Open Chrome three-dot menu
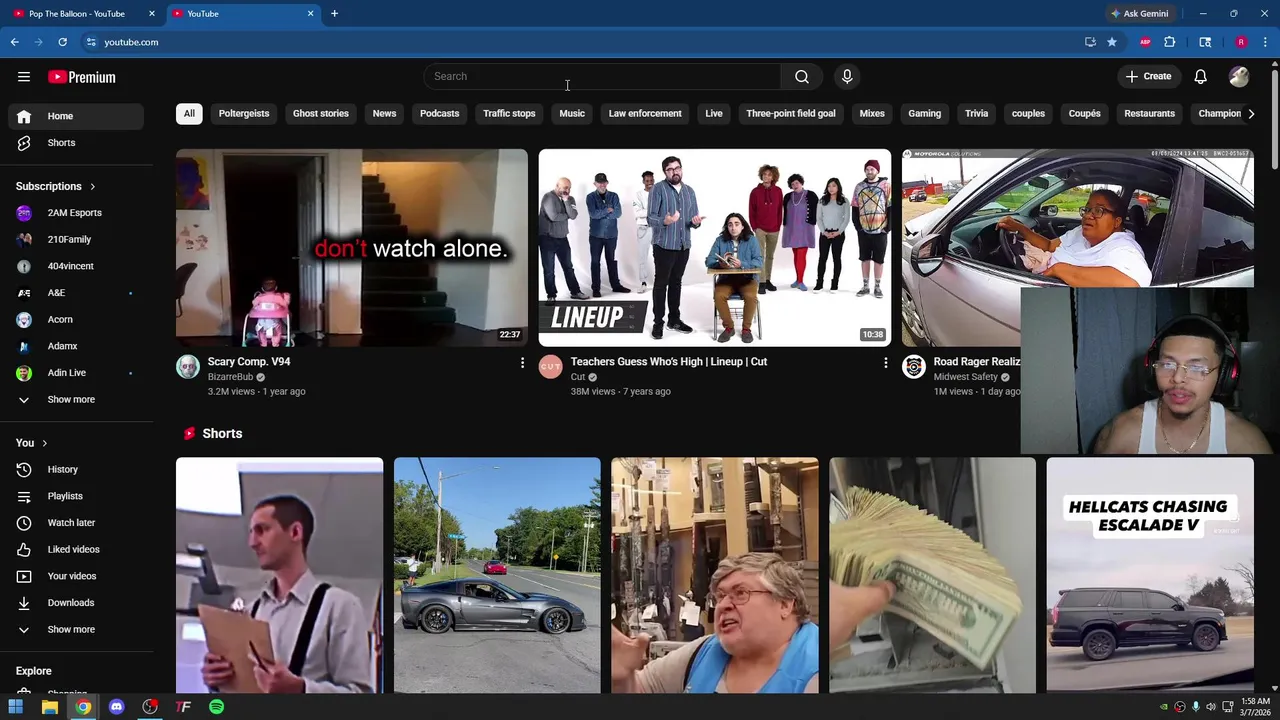The width and height of the screenshot is (1280, 720). 1266,42
